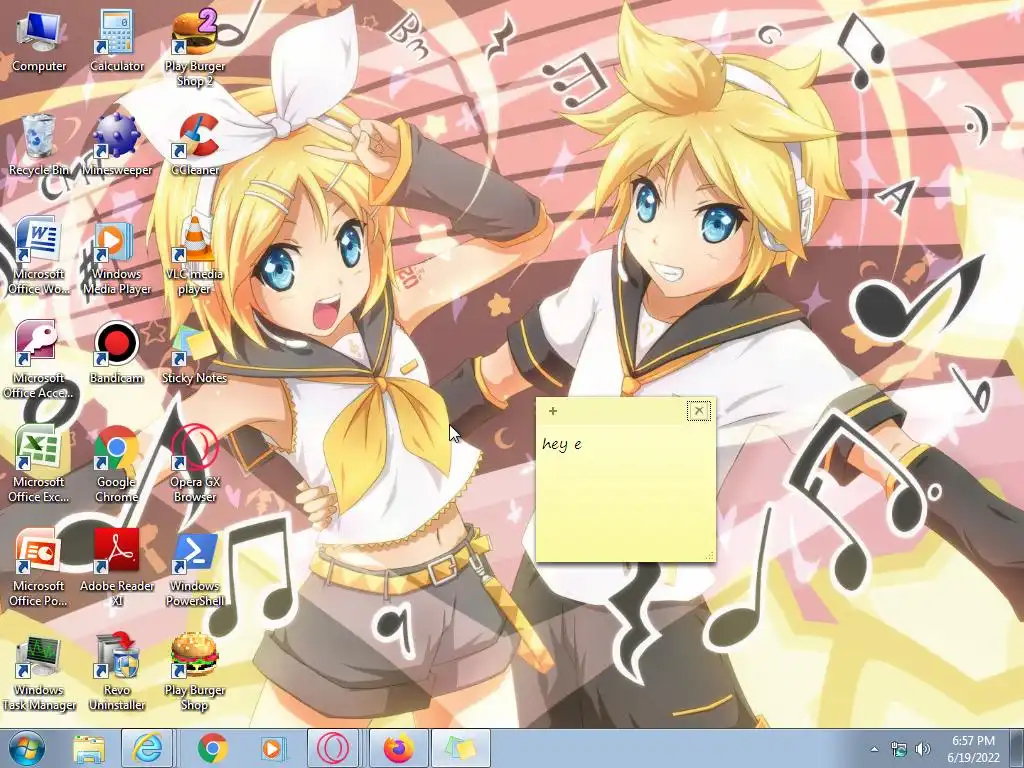
Task: Select Adobe Reader XI shortcut
Action: [117, 568]
